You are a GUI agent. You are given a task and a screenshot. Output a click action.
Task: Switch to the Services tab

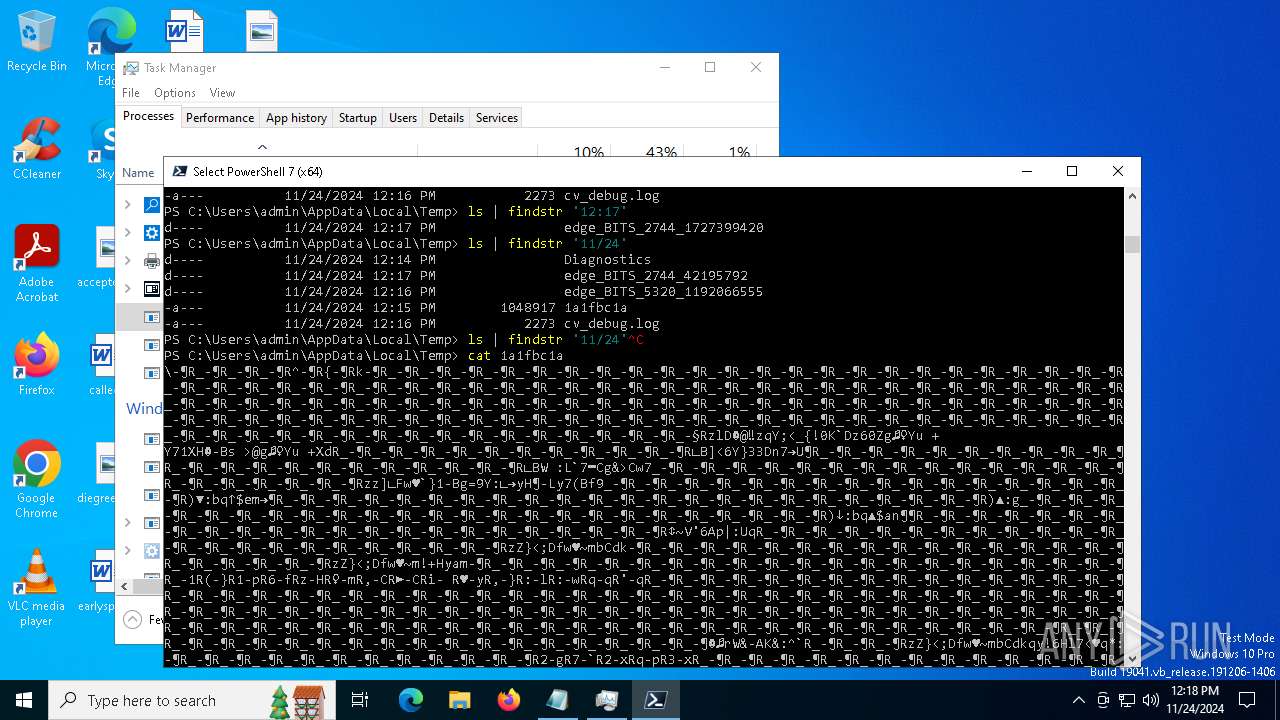(497, 118)
